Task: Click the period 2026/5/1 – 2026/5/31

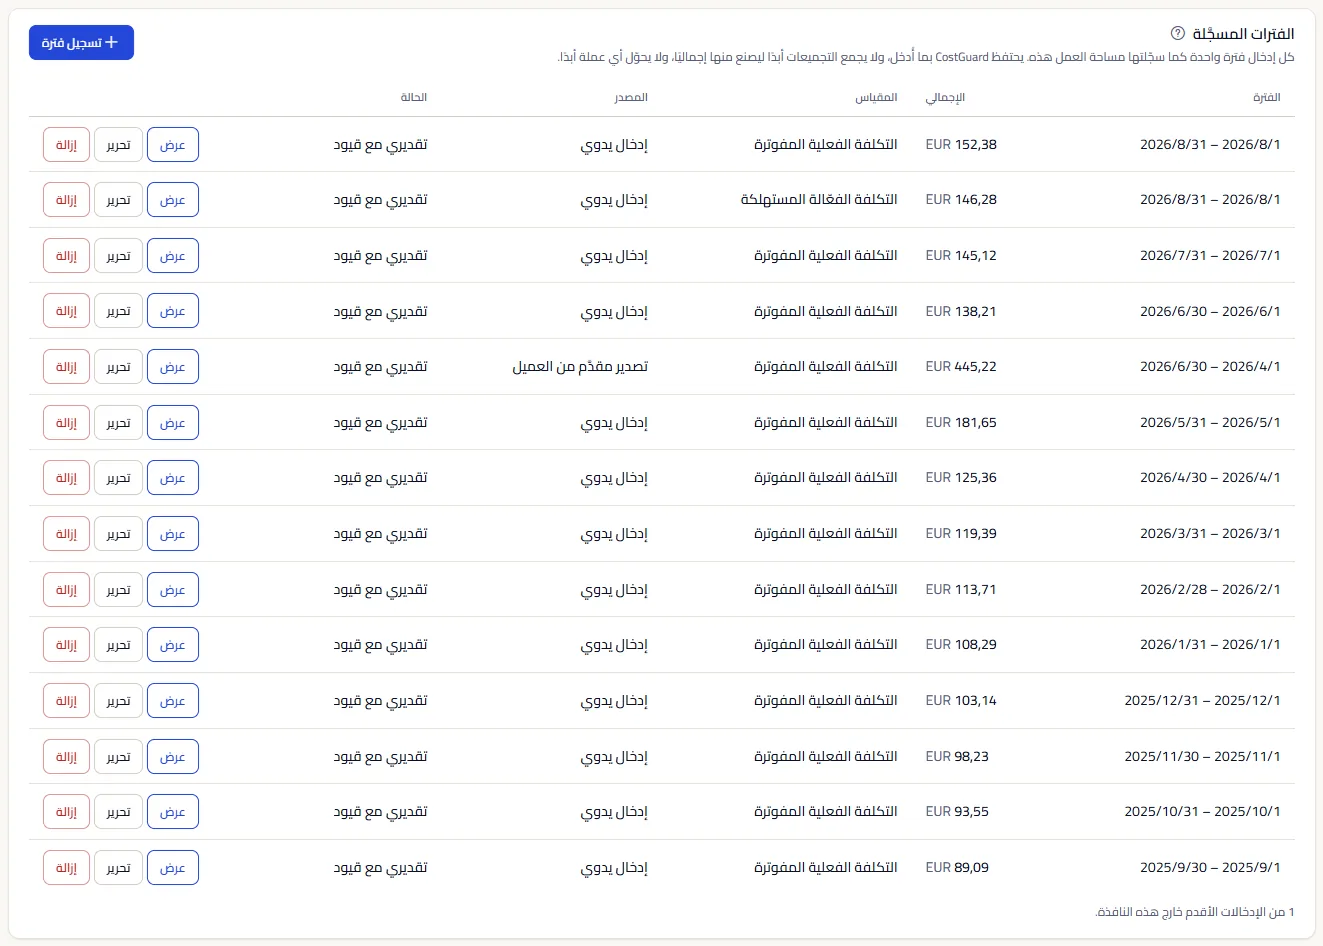Action: tap(1210, 423)
